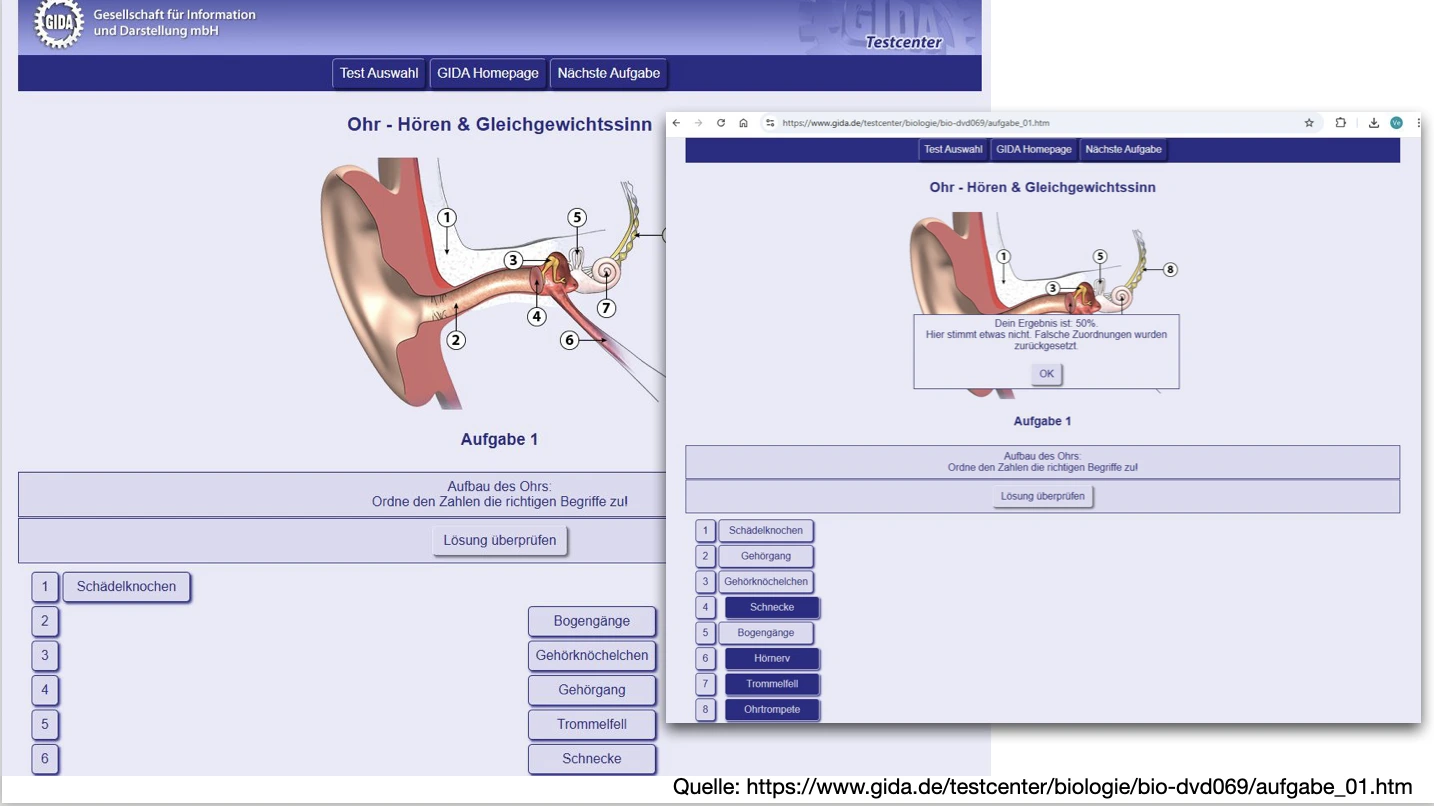This screenshot has height=806, width=1434.
Task: Go to 'Nächste Aufgabe' in the browser window
Action: pyautogui.click(x=1123, y=149)
